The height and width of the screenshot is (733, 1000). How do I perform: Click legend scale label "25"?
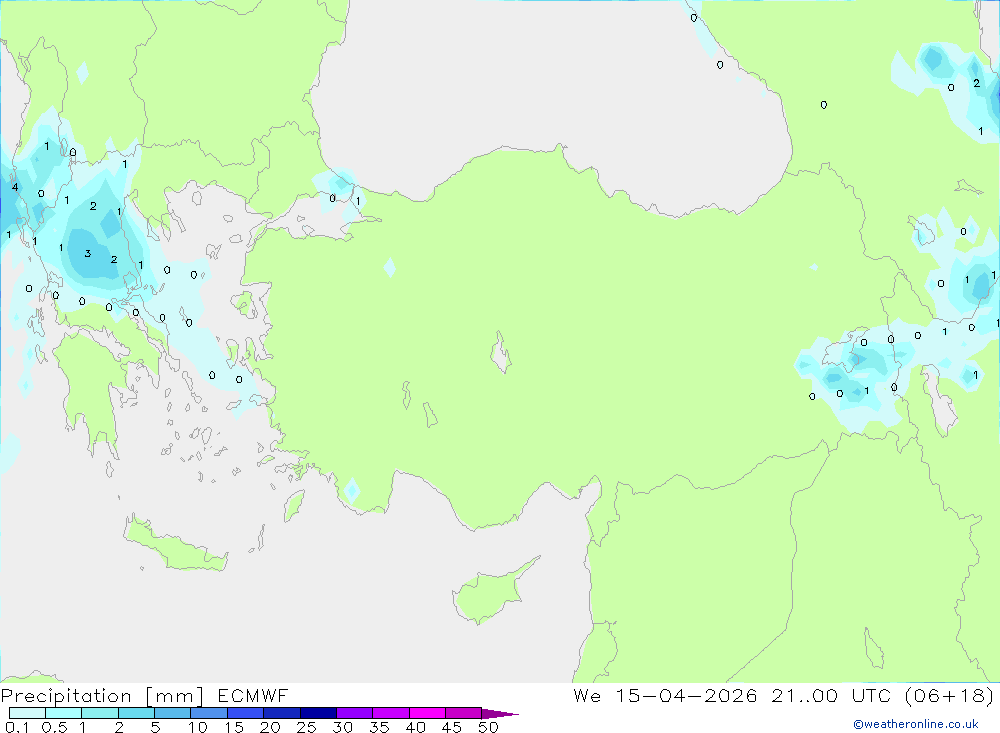pos(306,727)
